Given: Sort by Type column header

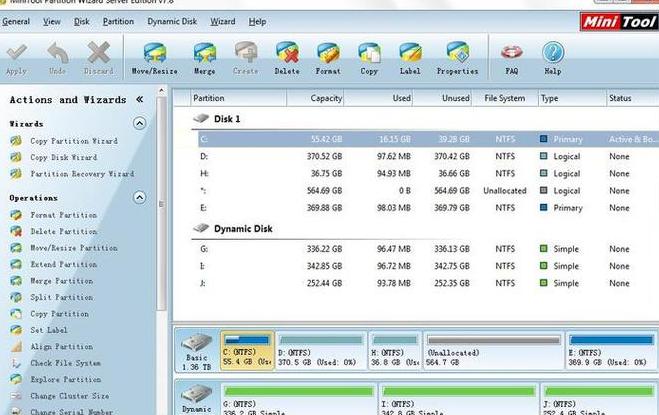Looking at the screenshot, I should pyautogui.click(x=572, y=98).
